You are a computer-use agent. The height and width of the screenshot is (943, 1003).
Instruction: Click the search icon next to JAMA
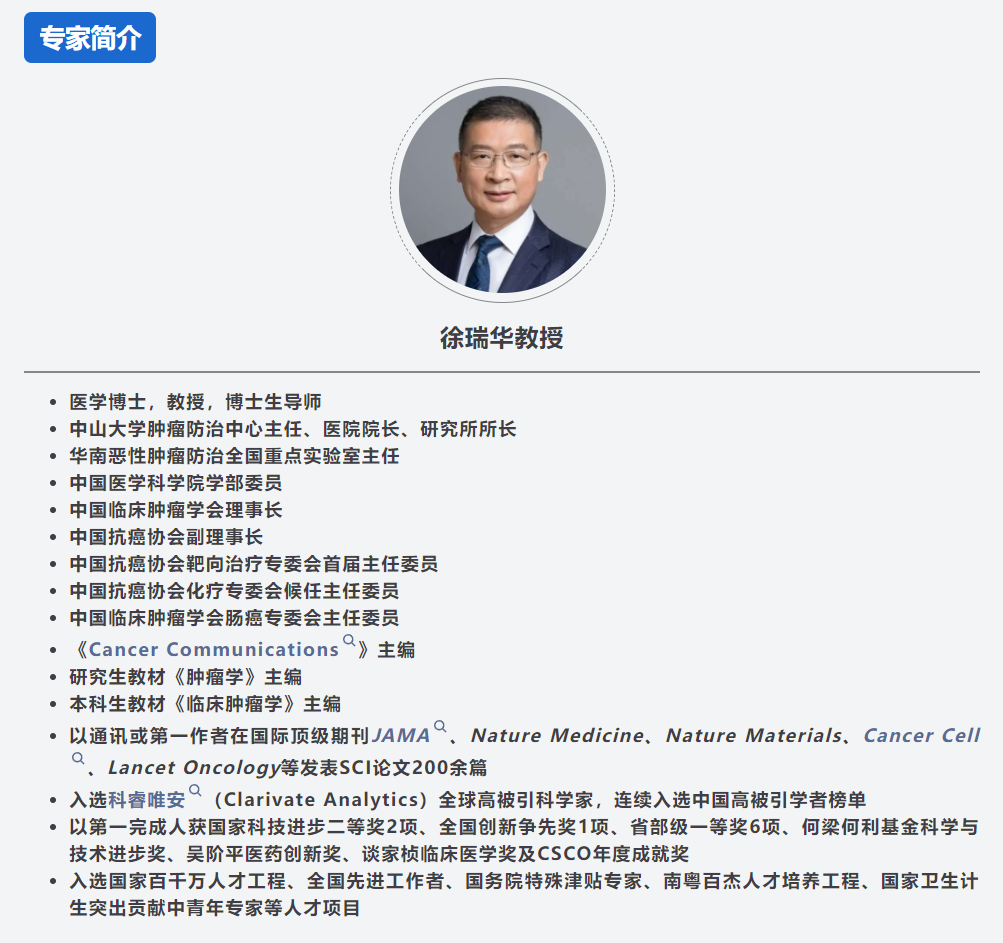[440, 727]
